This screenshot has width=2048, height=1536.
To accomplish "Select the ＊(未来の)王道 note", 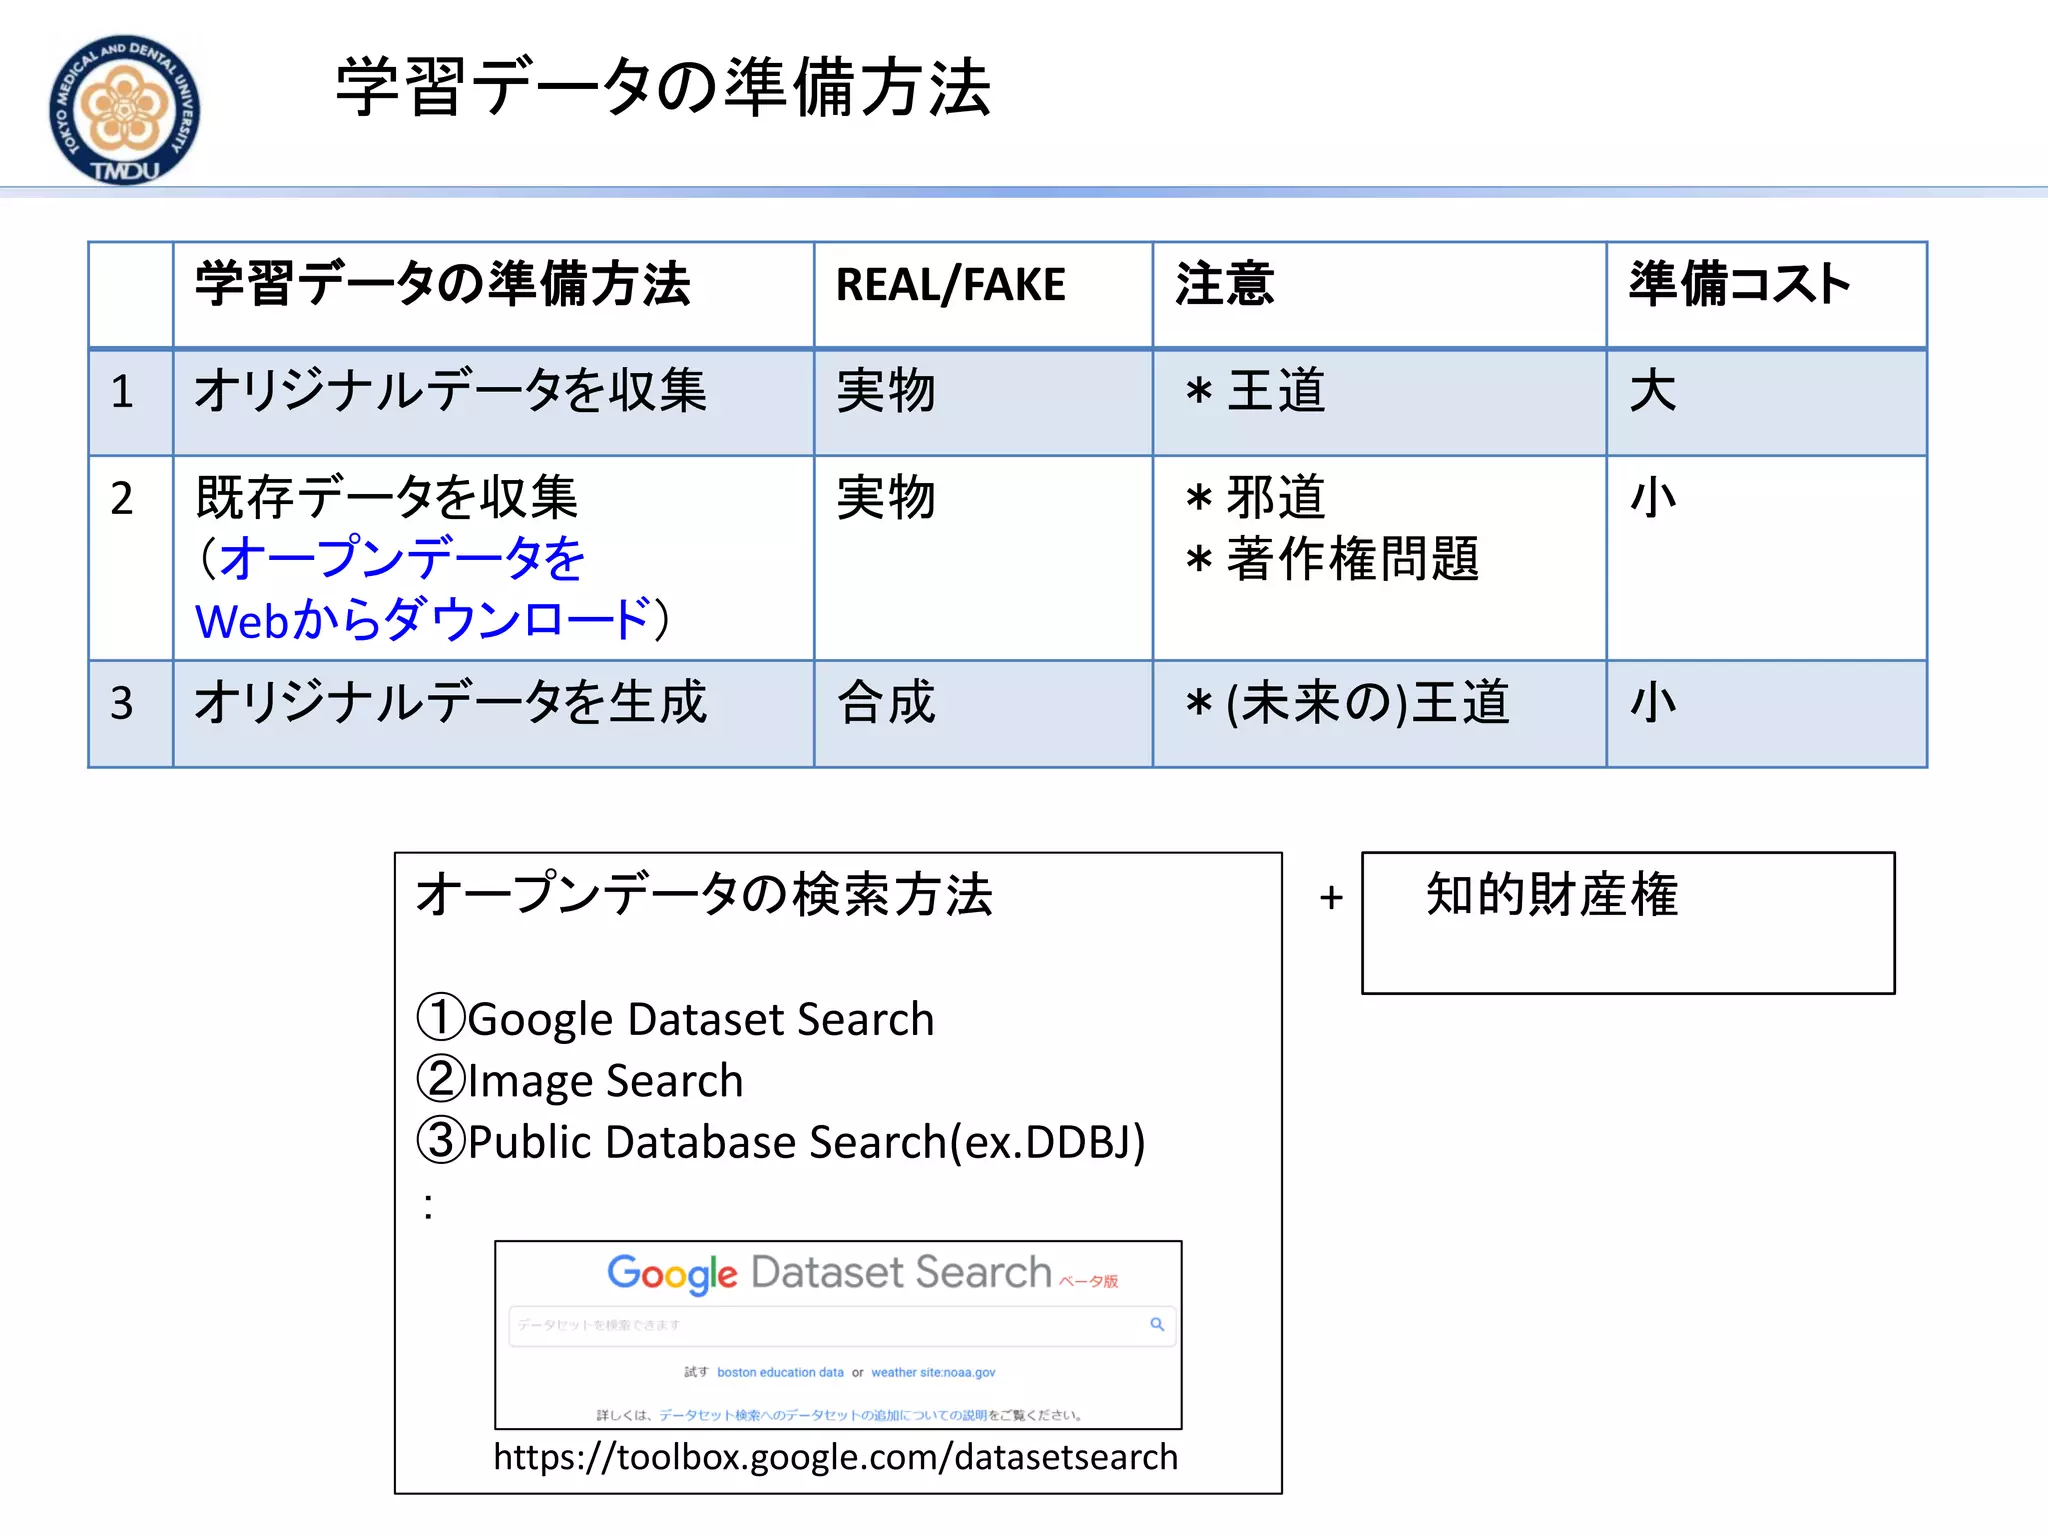I will tap(1346, 702).
